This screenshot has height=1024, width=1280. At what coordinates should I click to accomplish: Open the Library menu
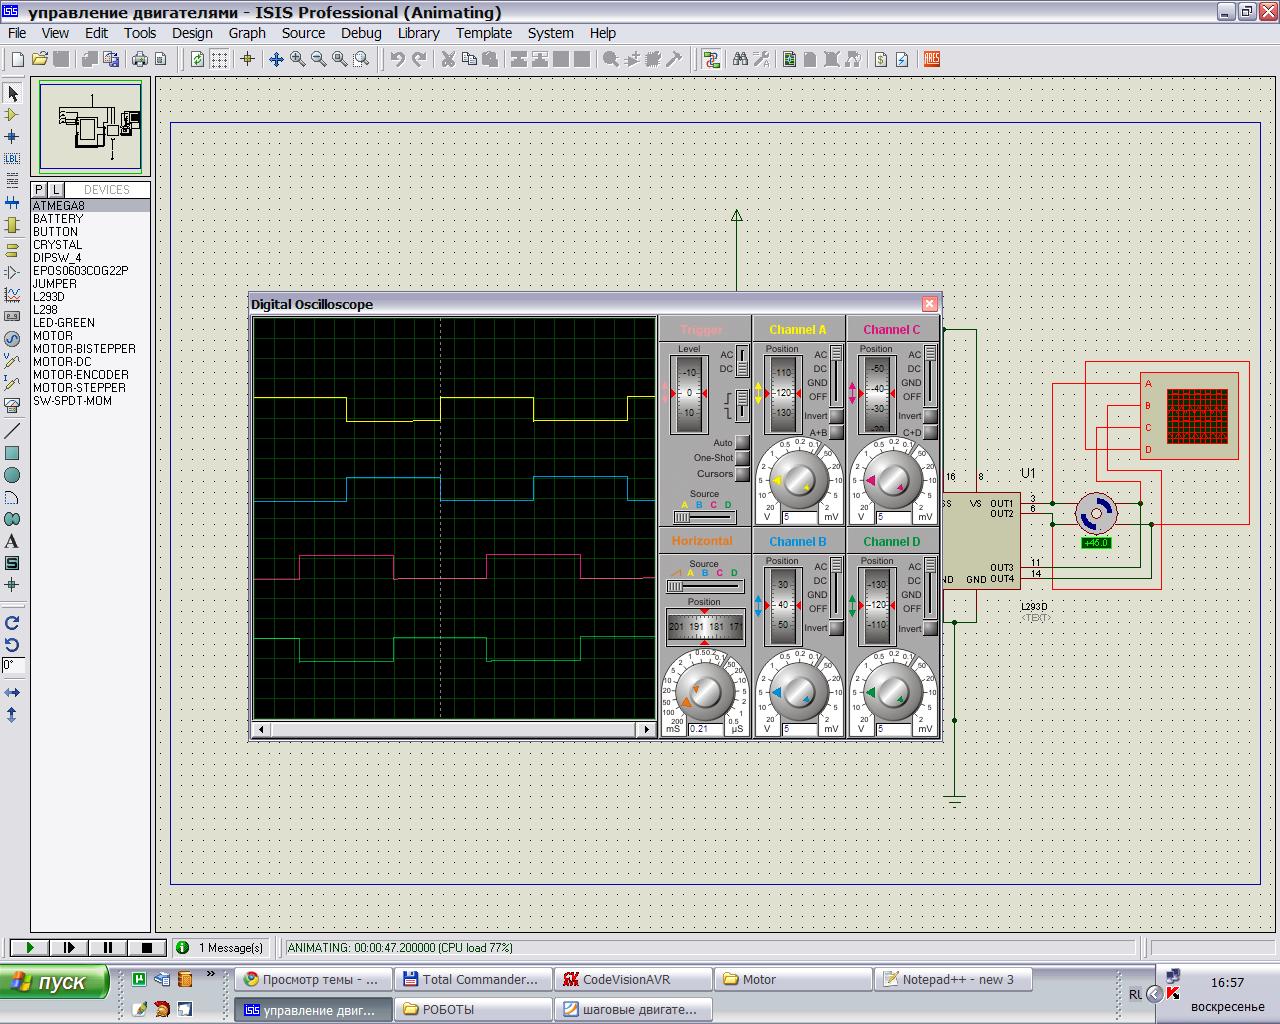tap(418, 33)
